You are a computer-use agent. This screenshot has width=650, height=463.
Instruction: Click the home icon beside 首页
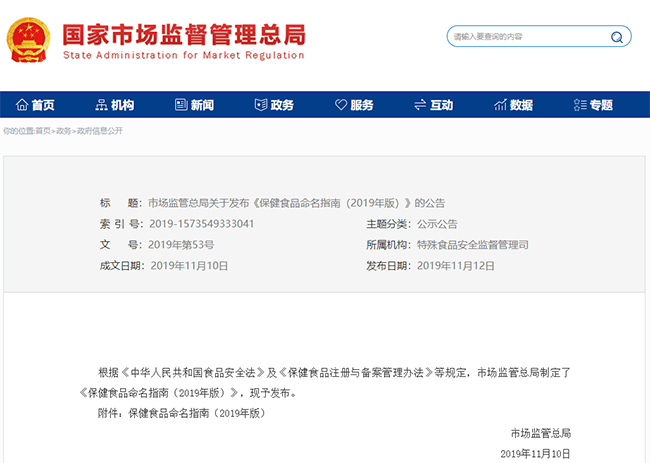22,105
